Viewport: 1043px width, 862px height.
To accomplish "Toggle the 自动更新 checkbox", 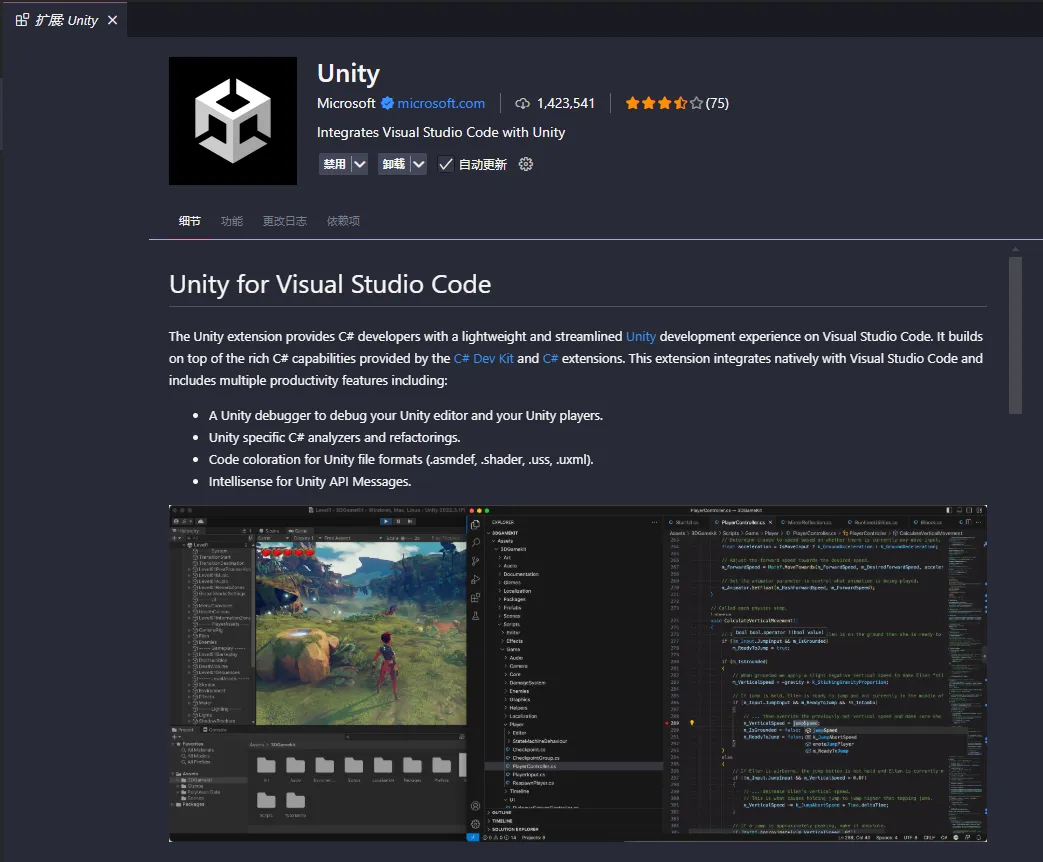I will (x=446, y=164).
